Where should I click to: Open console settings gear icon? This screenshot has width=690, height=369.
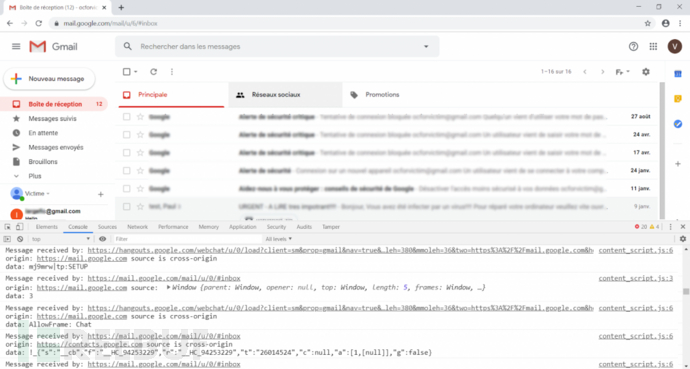click(683, 239)
